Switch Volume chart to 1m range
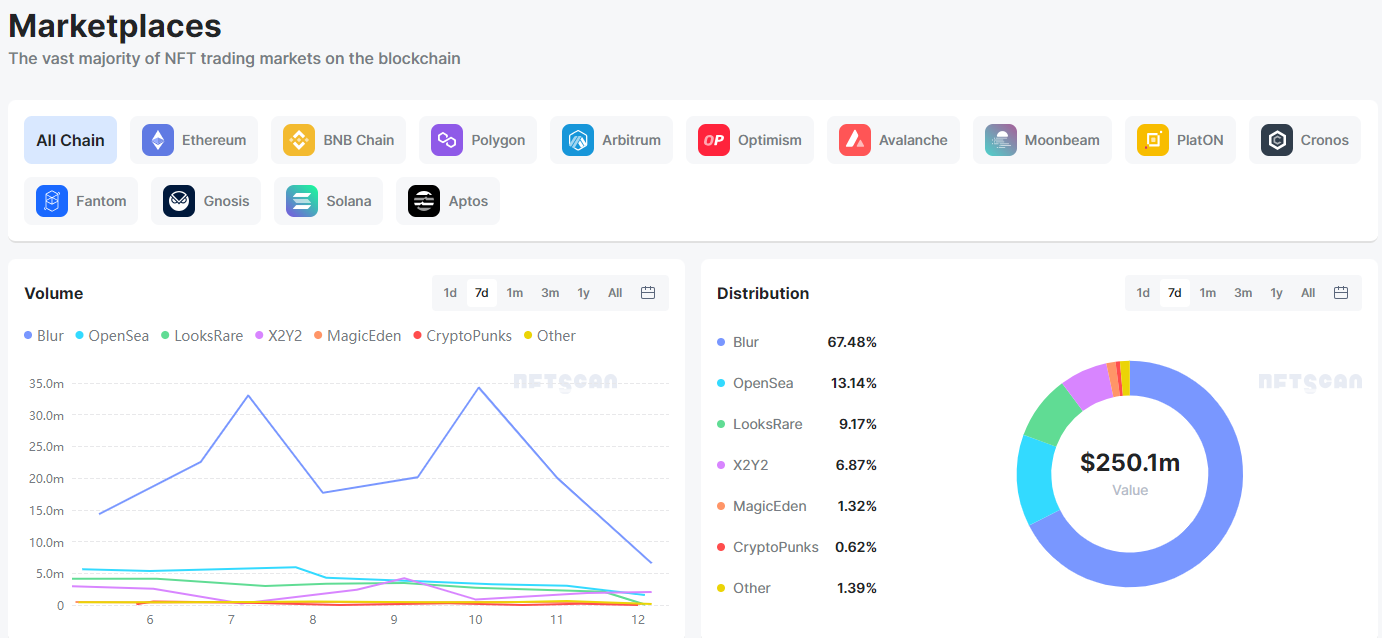The image size is (1382, 638). click(x=514, y=293)
